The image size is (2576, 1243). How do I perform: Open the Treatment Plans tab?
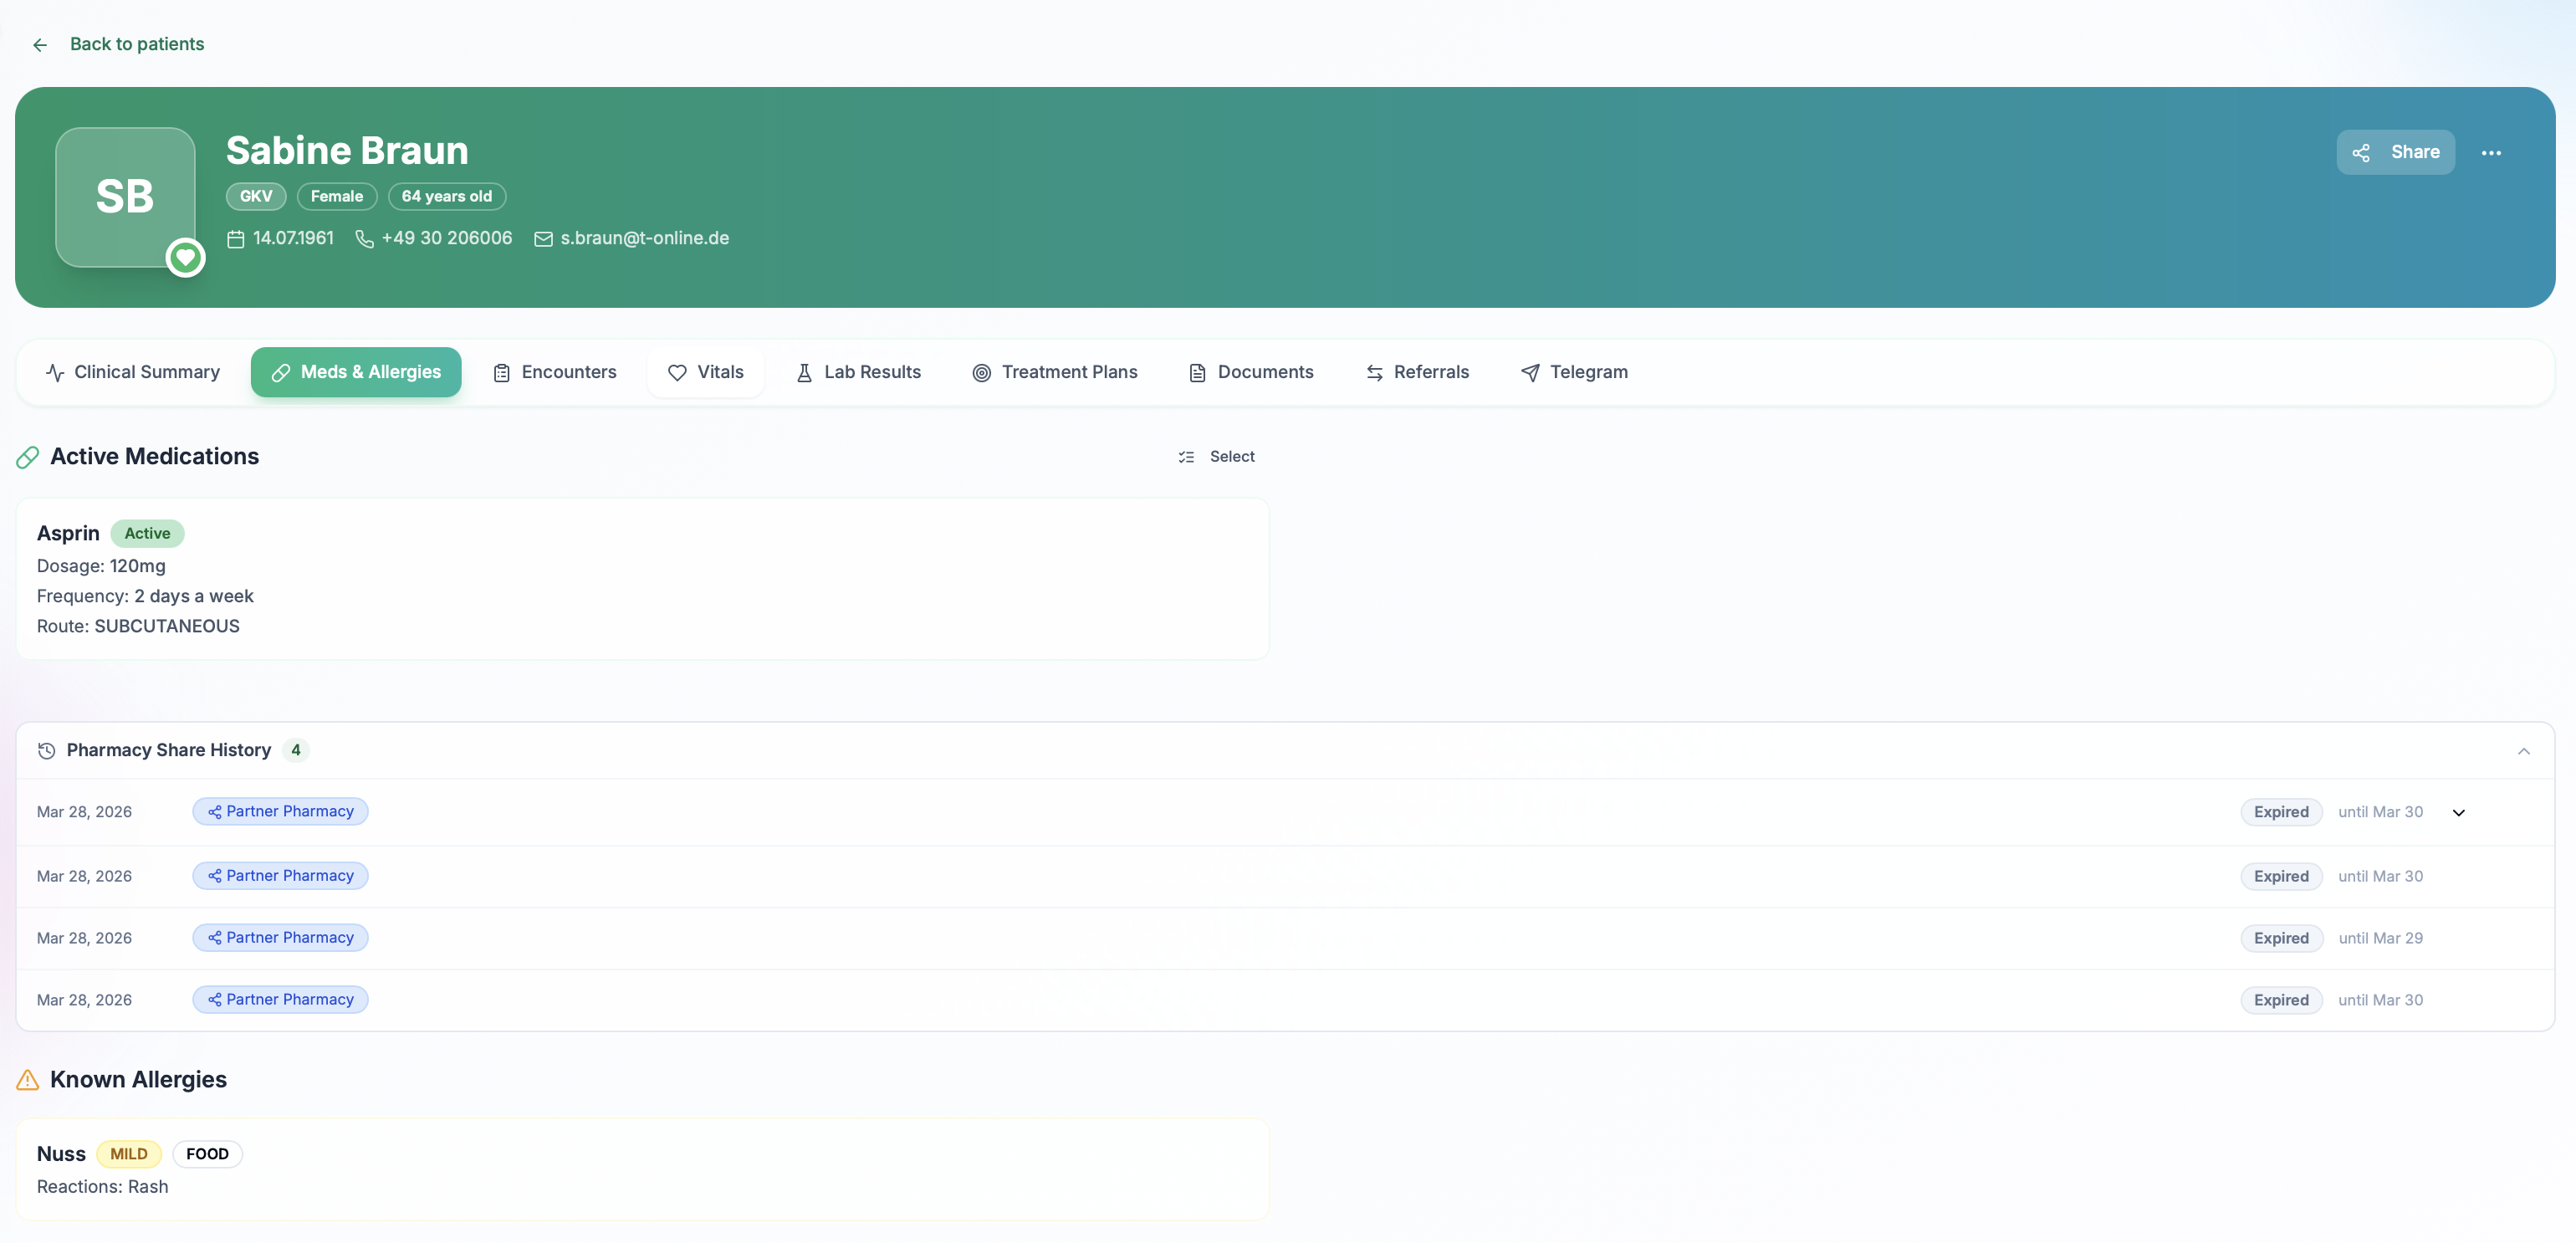click(x=1055, y=372)
